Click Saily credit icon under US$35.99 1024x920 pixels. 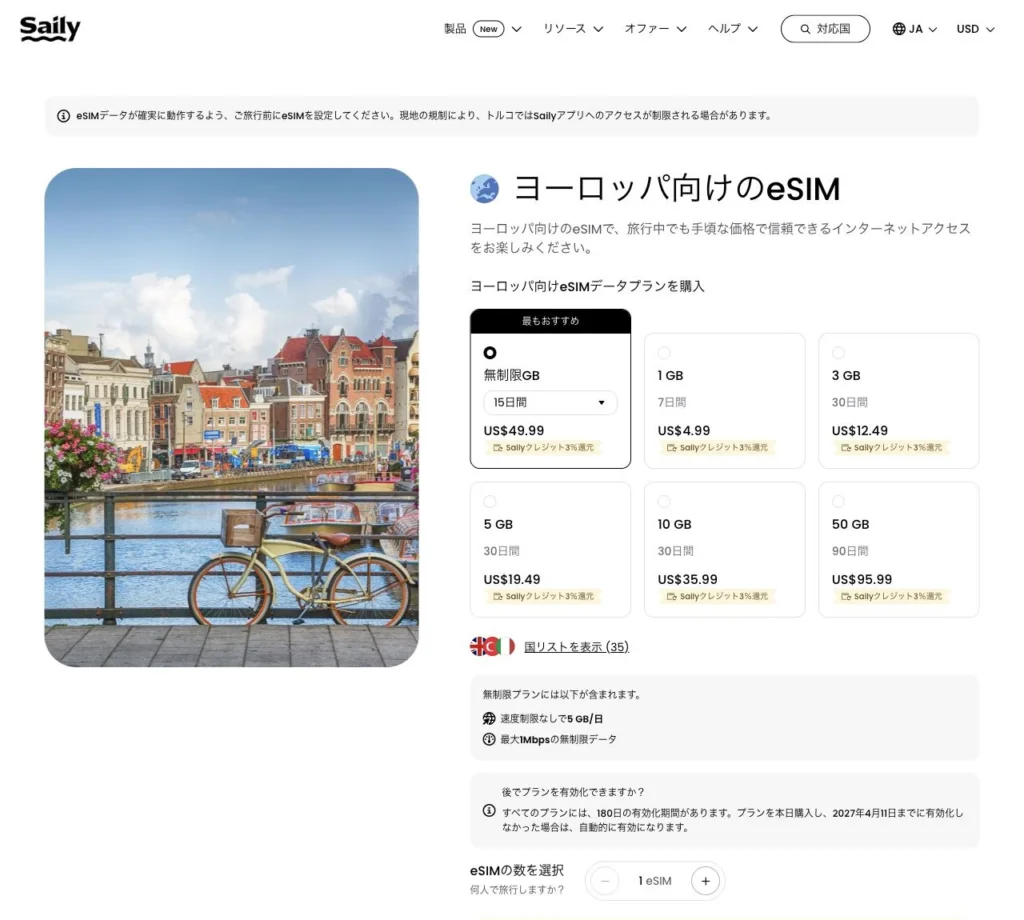pyautogui.click(x=671, y=597)
